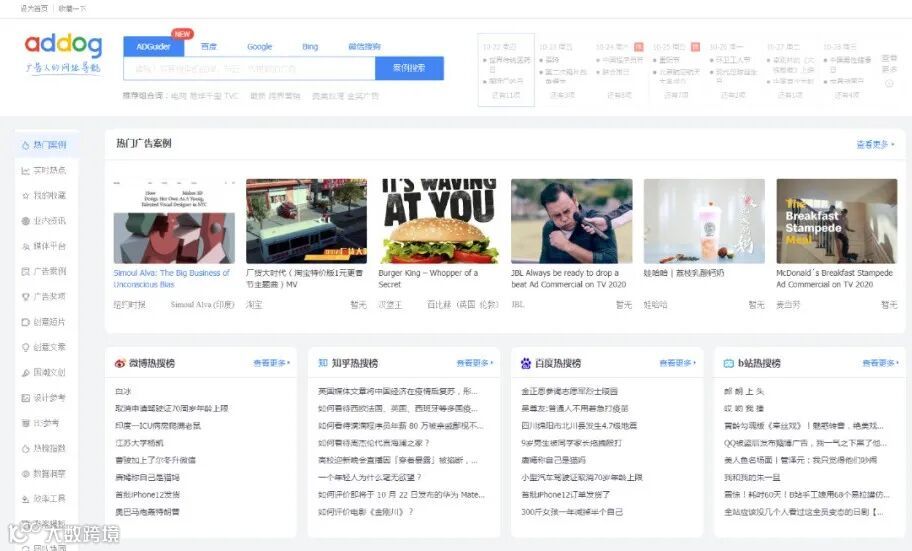
Task: Select the 10-22 calendar day card
Action: [x=506, y=70]
